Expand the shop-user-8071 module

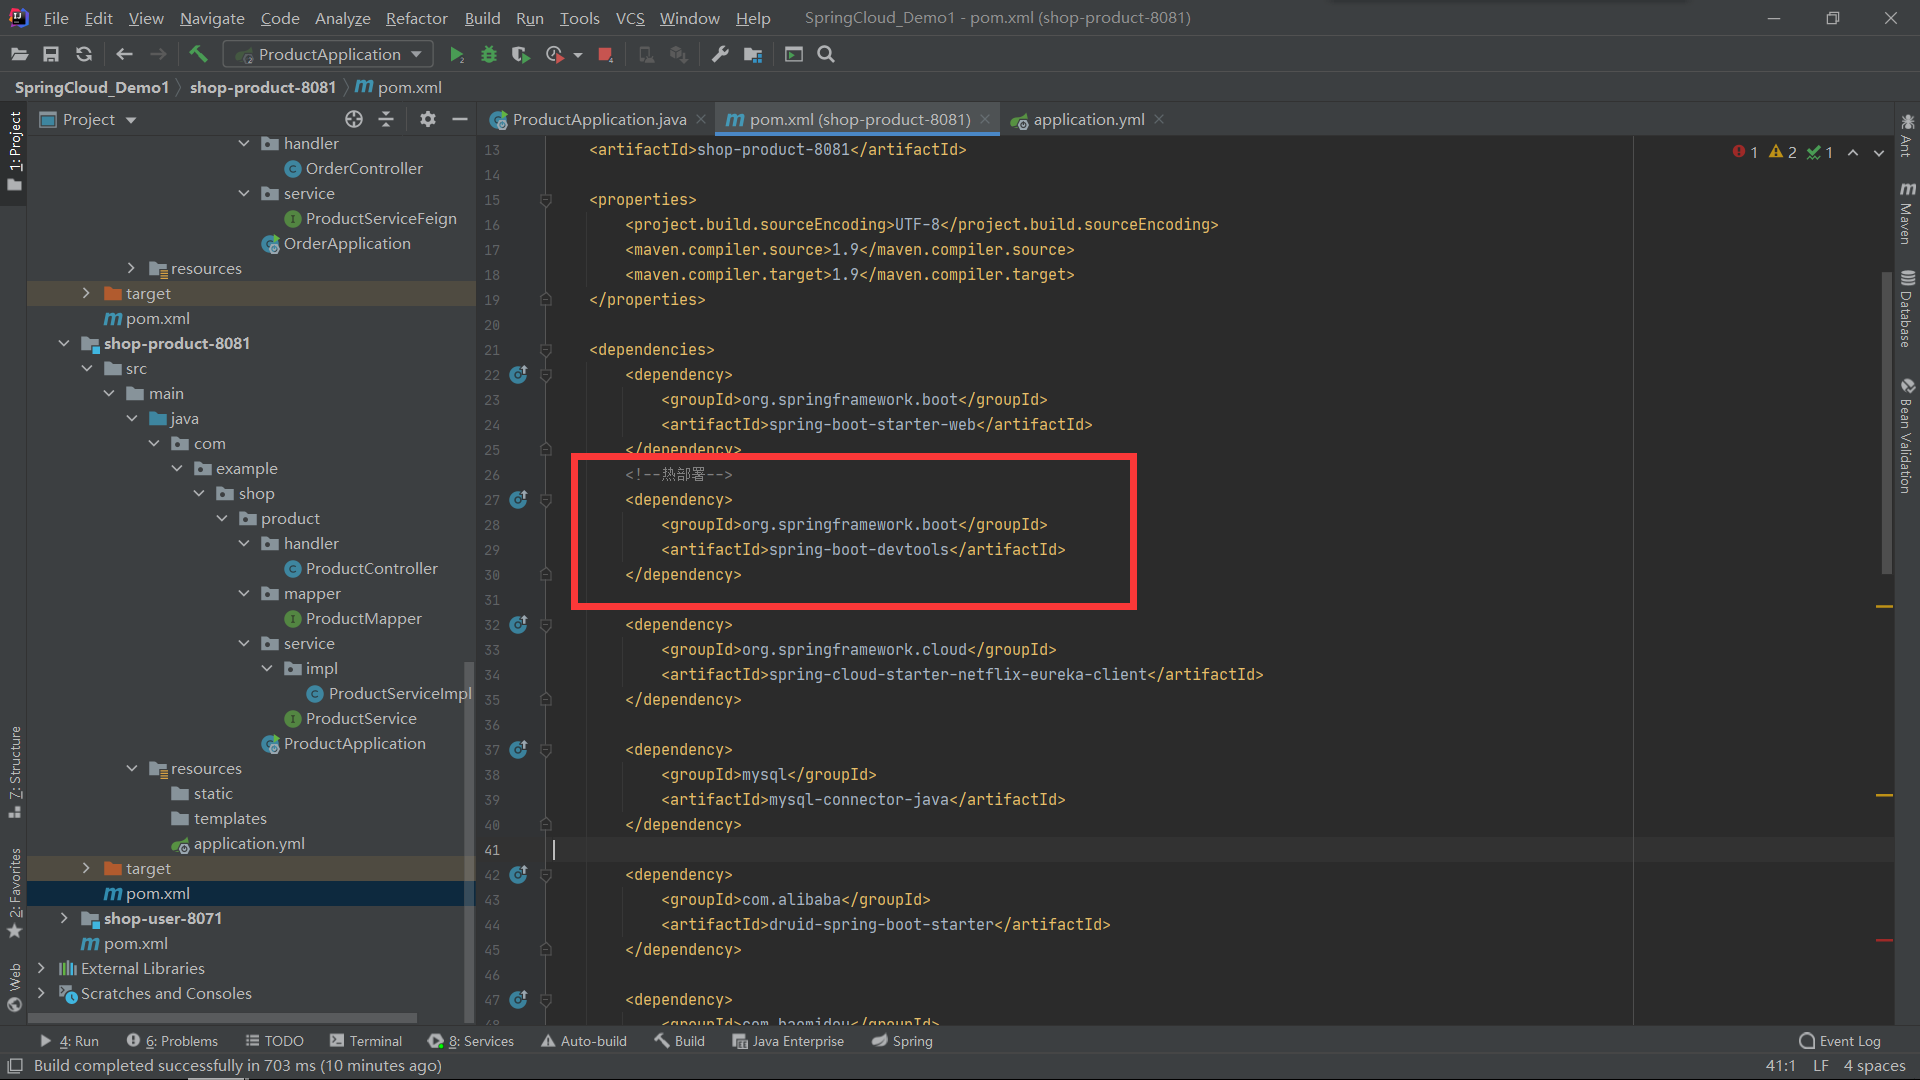[64, 918]
